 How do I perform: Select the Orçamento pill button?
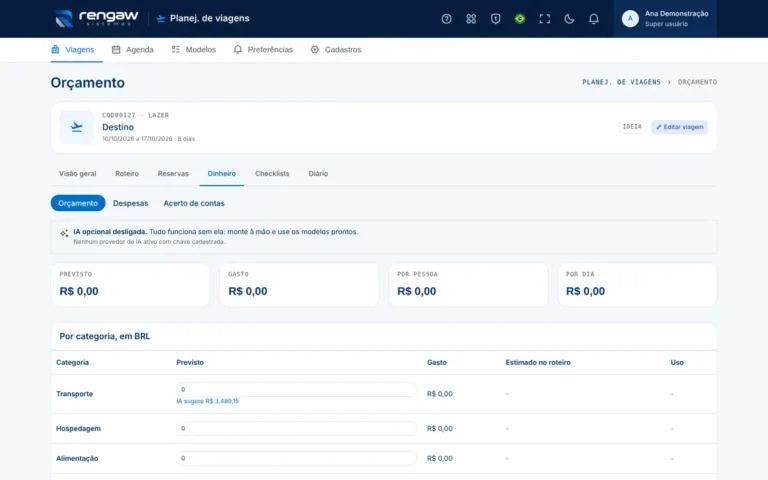(78, 203)
